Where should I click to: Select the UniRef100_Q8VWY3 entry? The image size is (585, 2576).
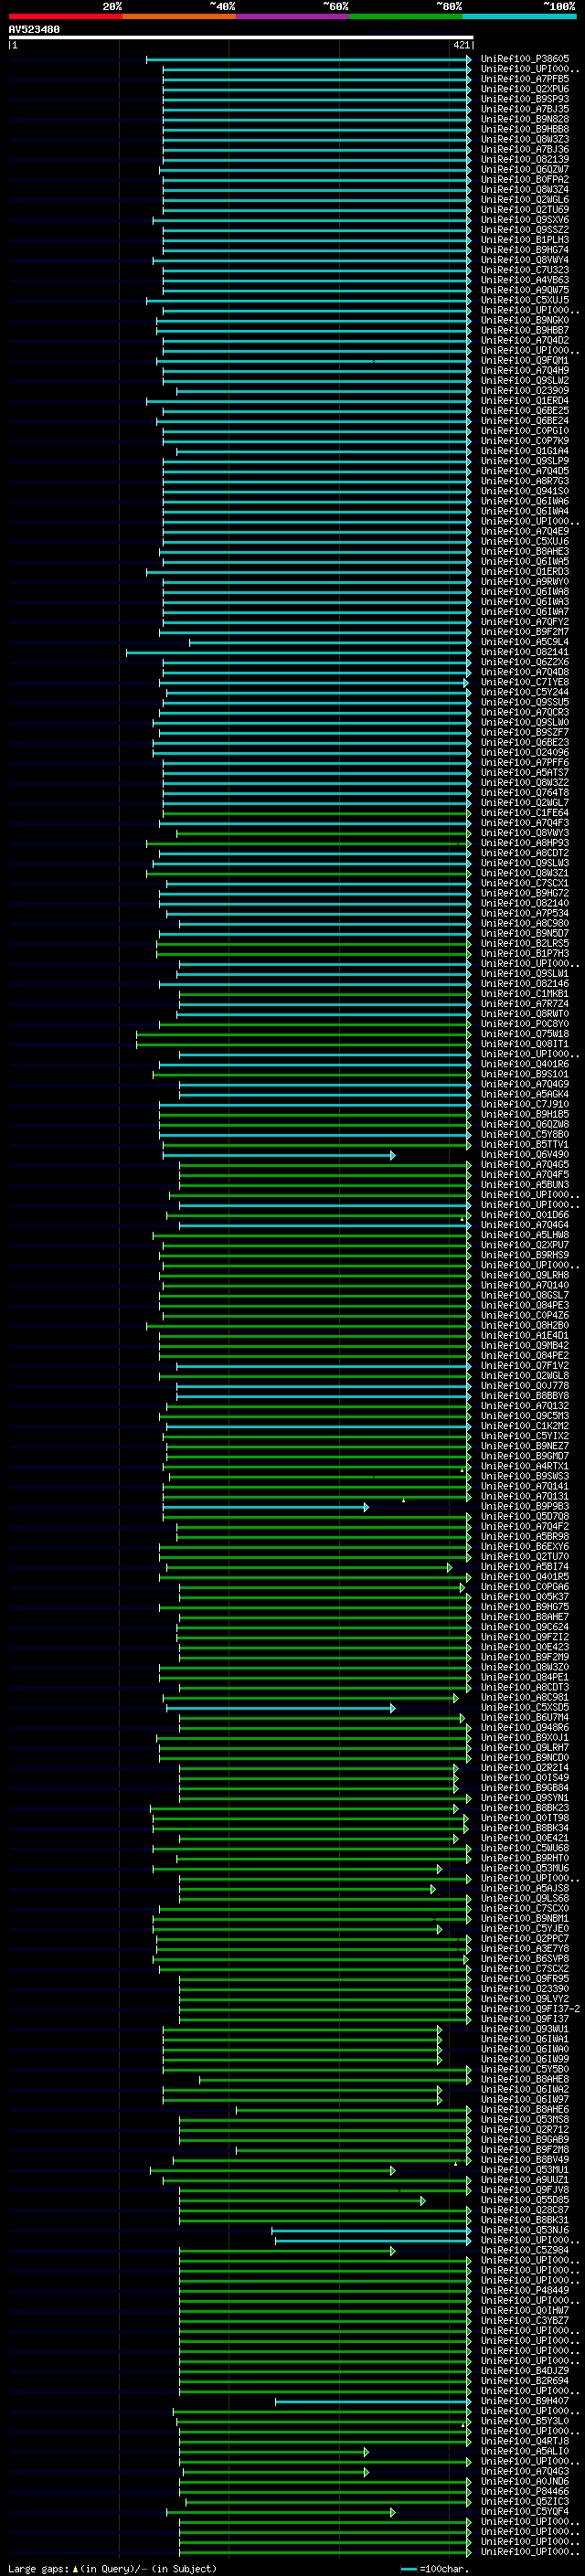coord(525,833)
